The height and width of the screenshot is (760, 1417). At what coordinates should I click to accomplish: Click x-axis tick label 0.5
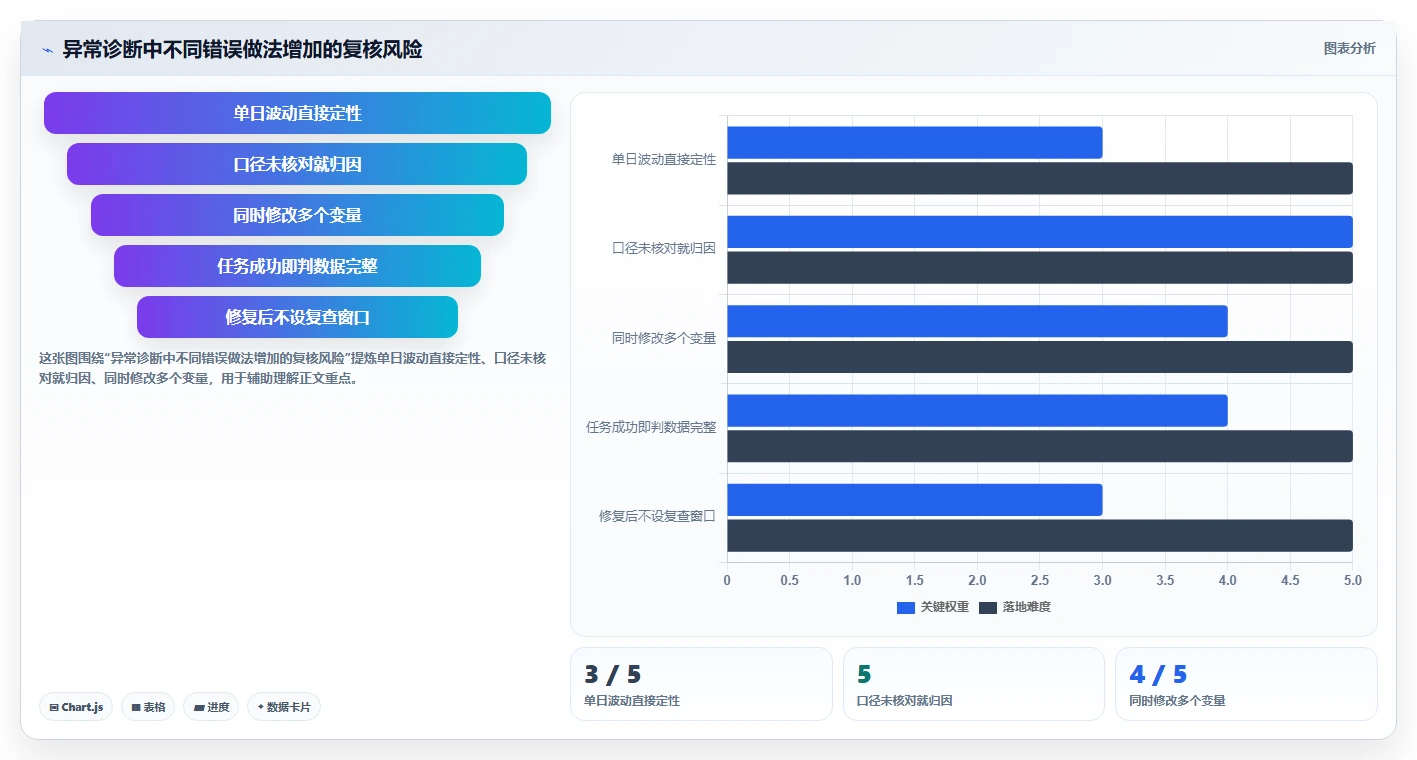click(789, 580)
